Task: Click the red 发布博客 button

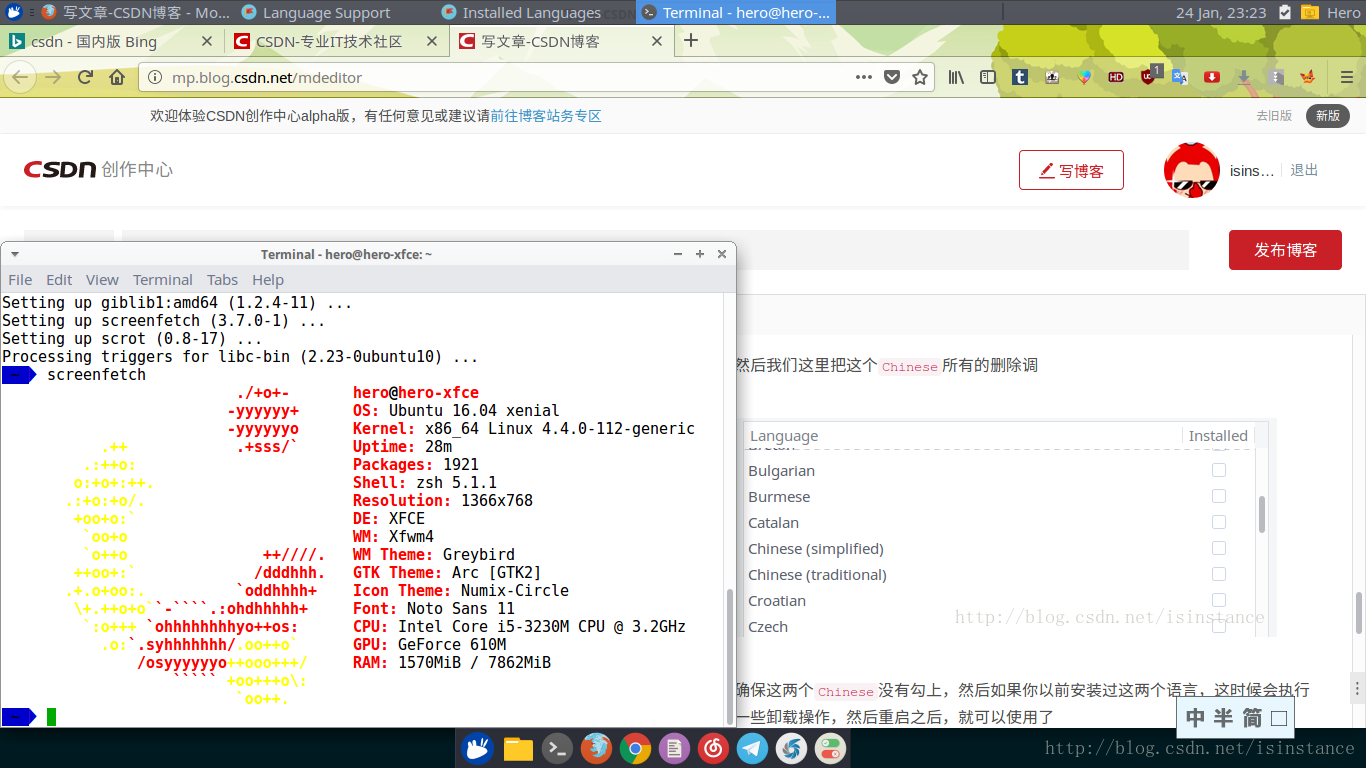Action: pos(1285,250)
